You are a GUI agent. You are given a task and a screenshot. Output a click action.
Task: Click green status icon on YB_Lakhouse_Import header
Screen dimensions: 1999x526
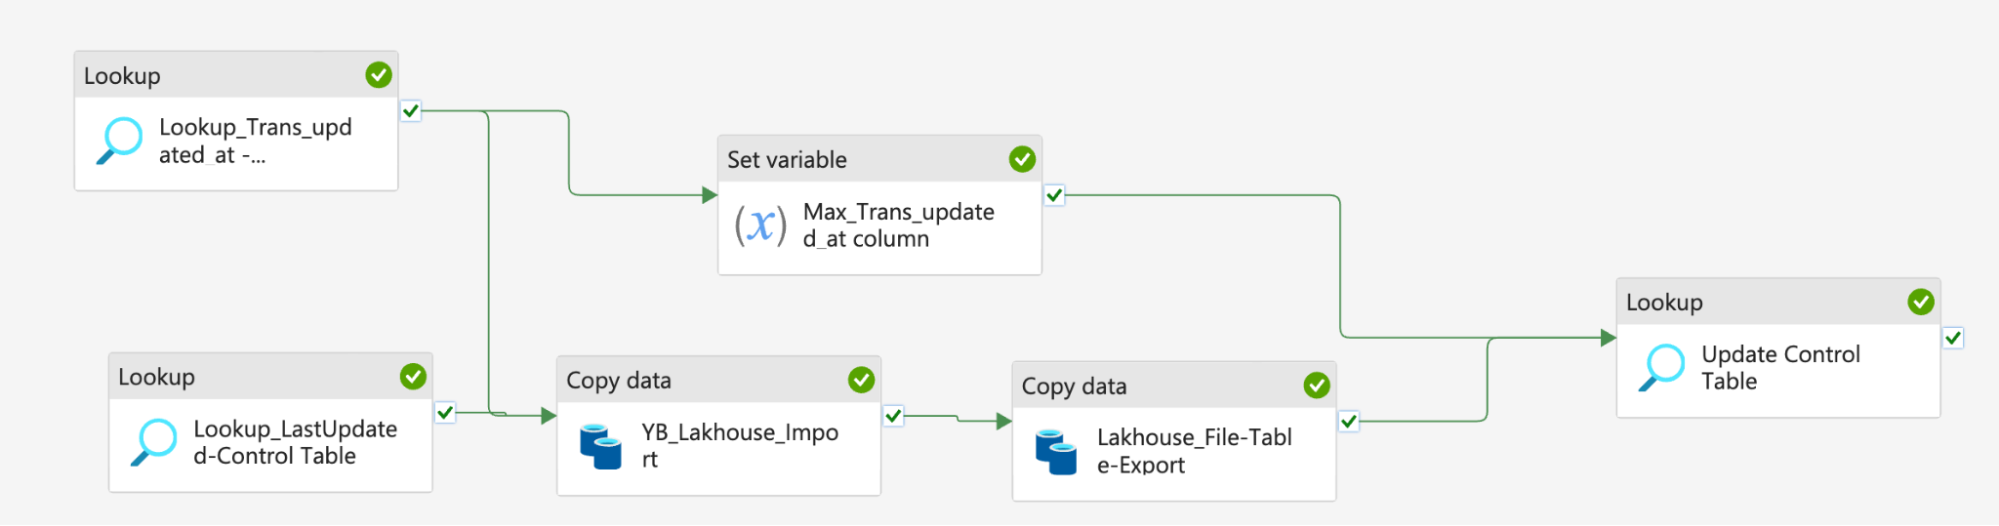pyautogui.click(x=861, y=380)
